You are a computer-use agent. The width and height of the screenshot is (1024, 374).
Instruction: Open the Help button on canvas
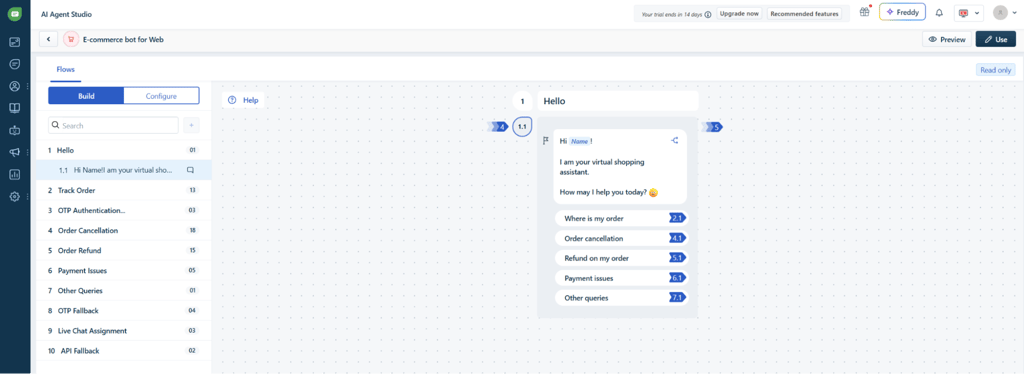tap(244, 101)
